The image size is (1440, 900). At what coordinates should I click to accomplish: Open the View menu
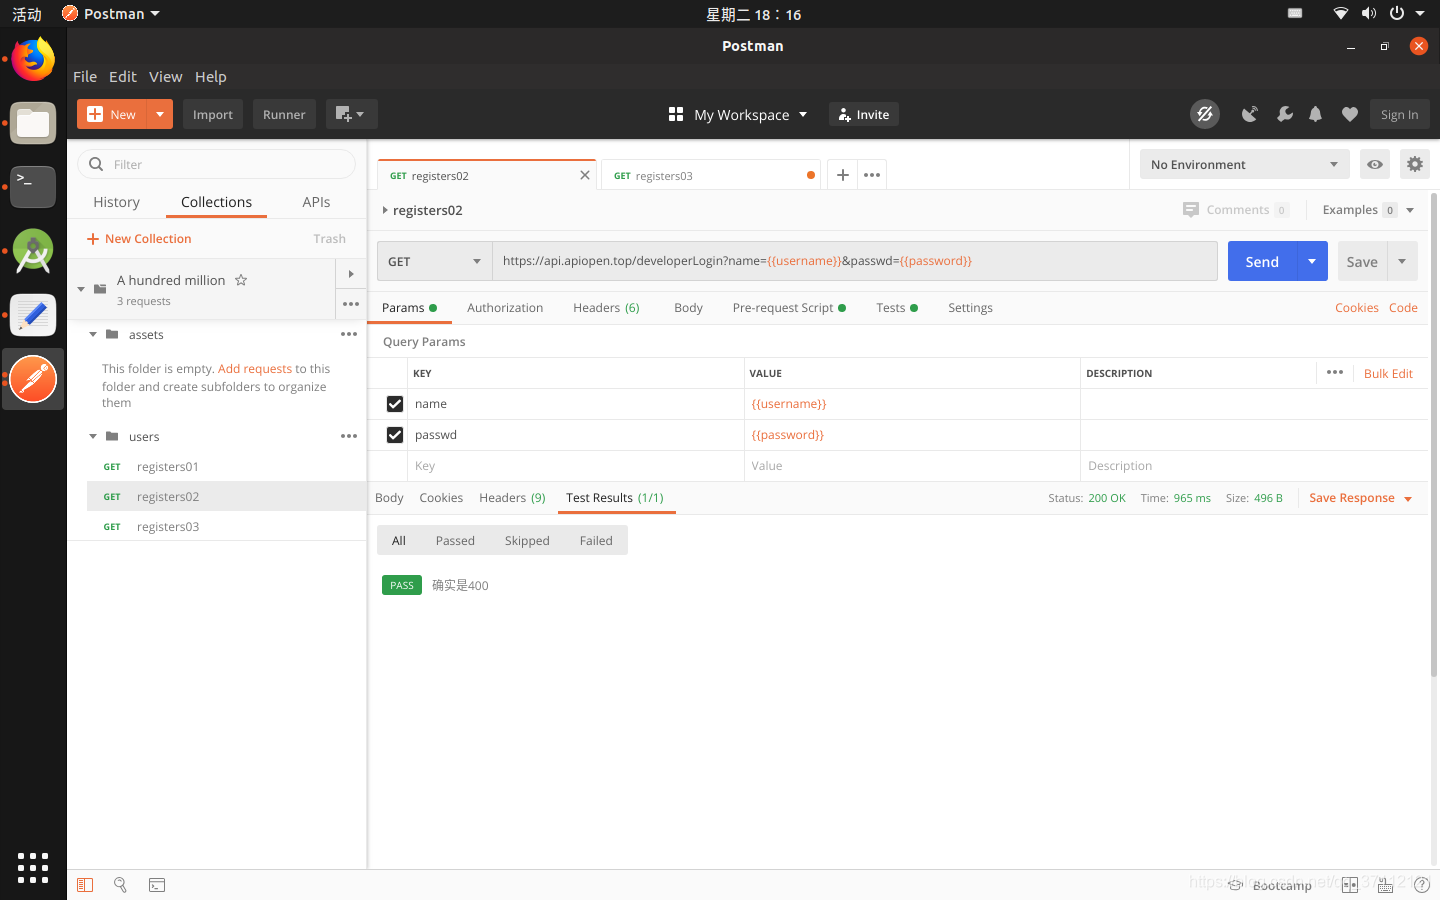coord(166,76)
